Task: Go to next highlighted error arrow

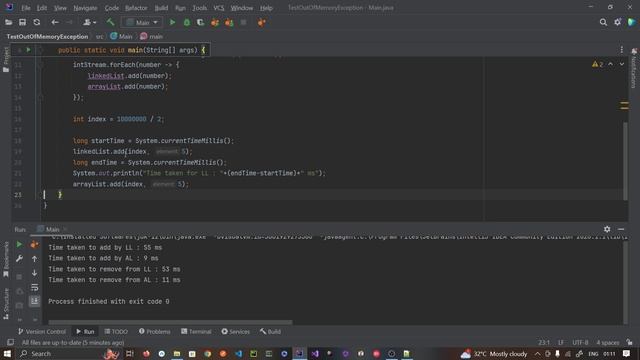Action: [x=622, y=64]
